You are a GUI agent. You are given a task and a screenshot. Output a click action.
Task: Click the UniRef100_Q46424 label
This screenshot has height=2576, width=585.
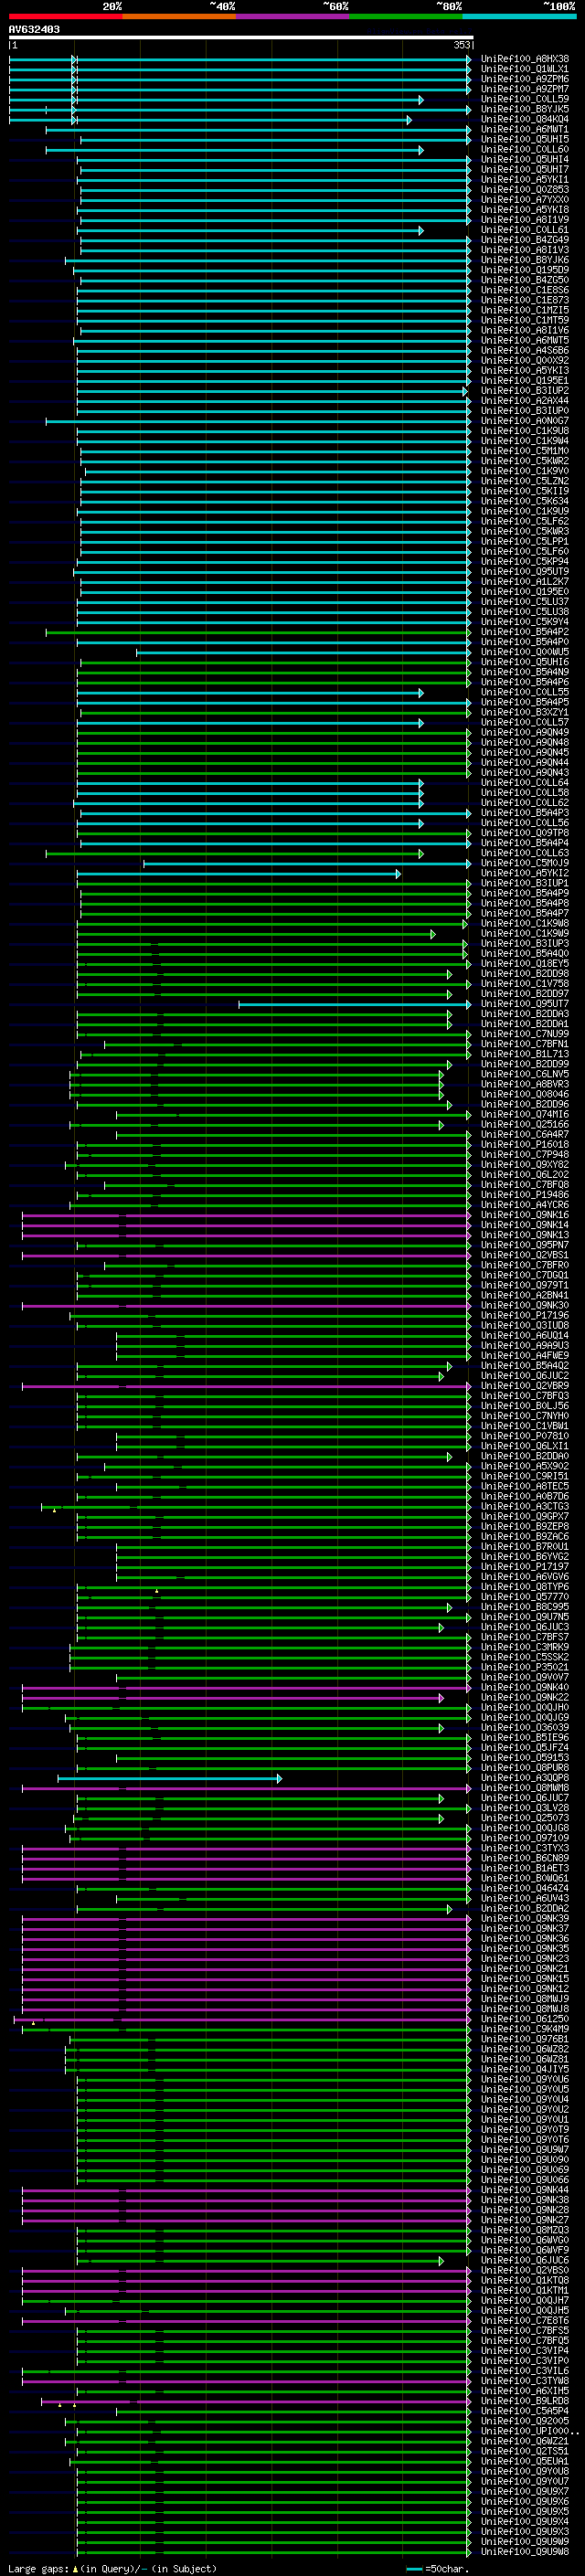[524, 1888]
